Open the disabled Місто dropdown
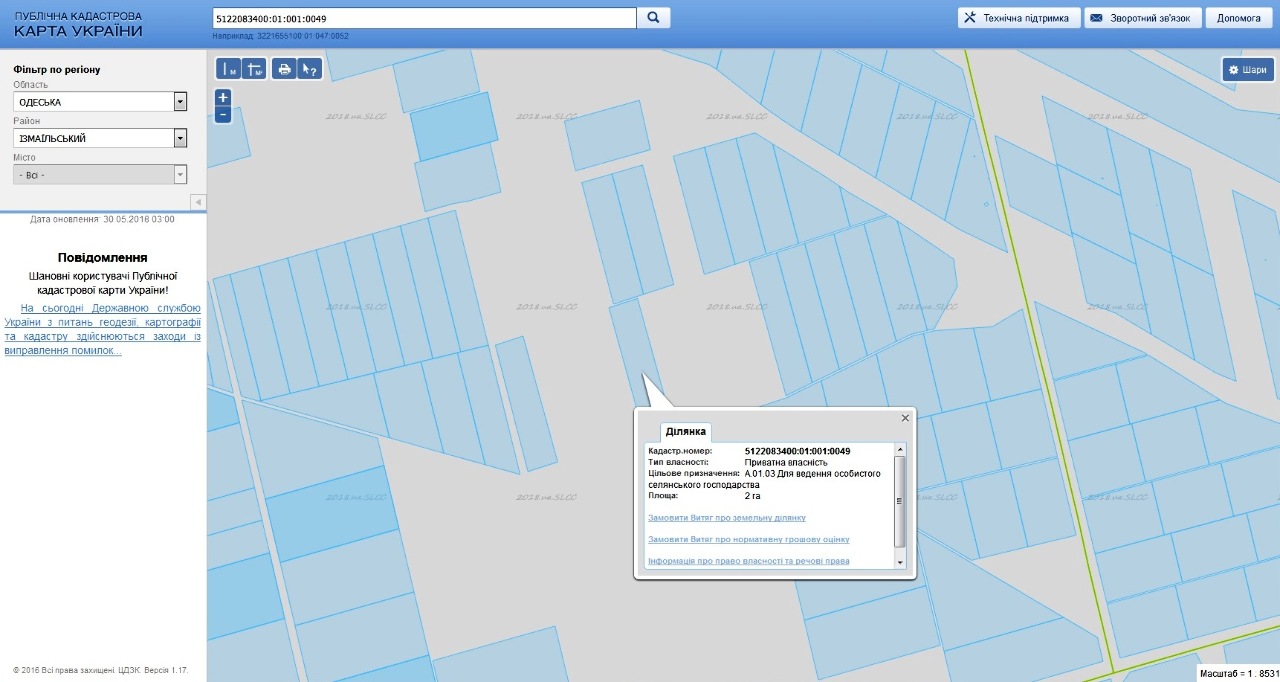The height and width of the screenshot is (682, 1280). pos(180,175)
